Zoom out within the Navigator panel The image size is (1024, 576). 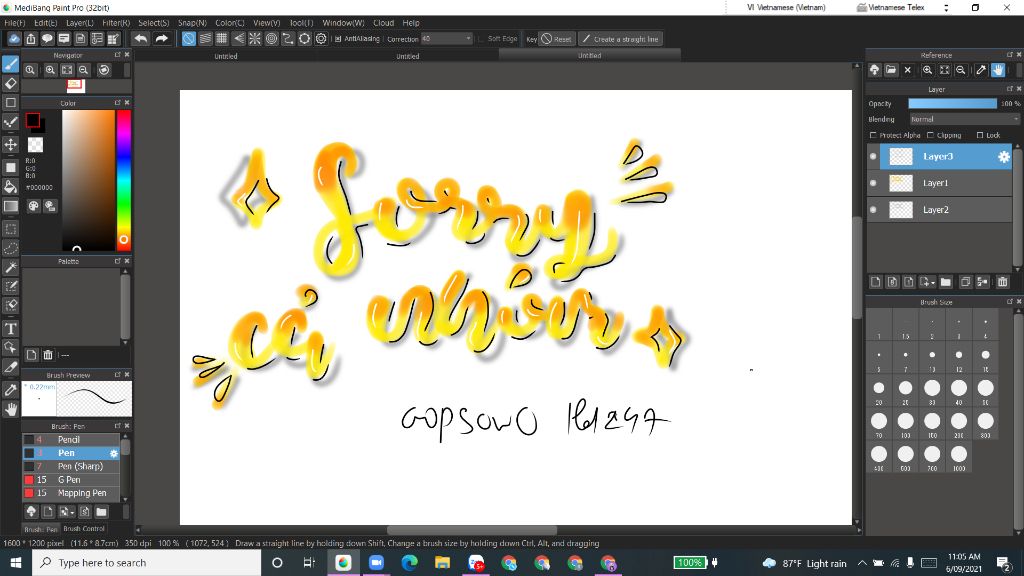84,70
